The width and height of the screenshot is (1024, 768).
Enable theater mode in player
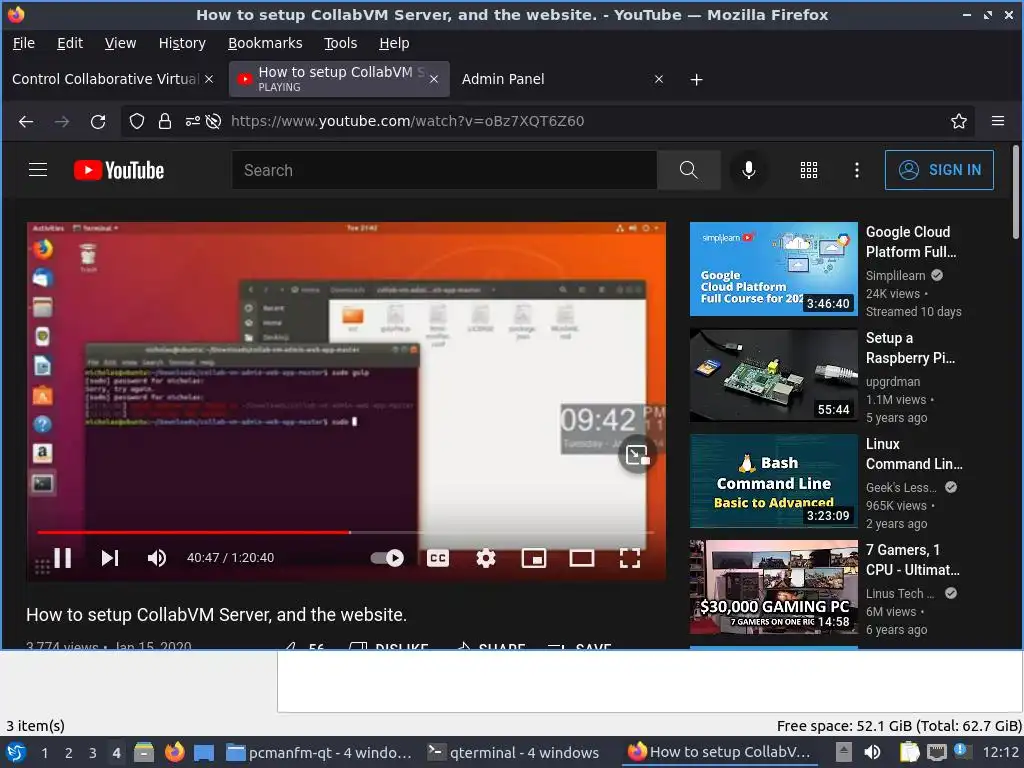[581, 558]
